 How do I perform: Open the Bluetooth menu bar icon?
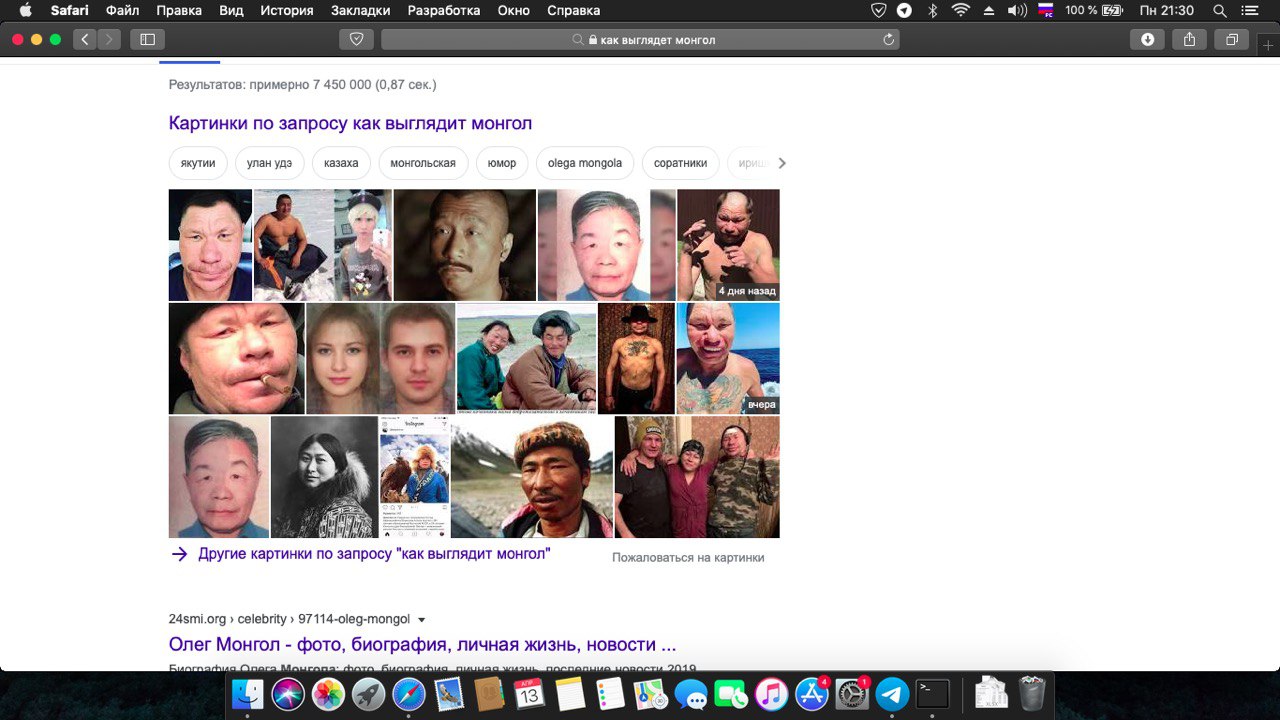[x=932, y=11]
